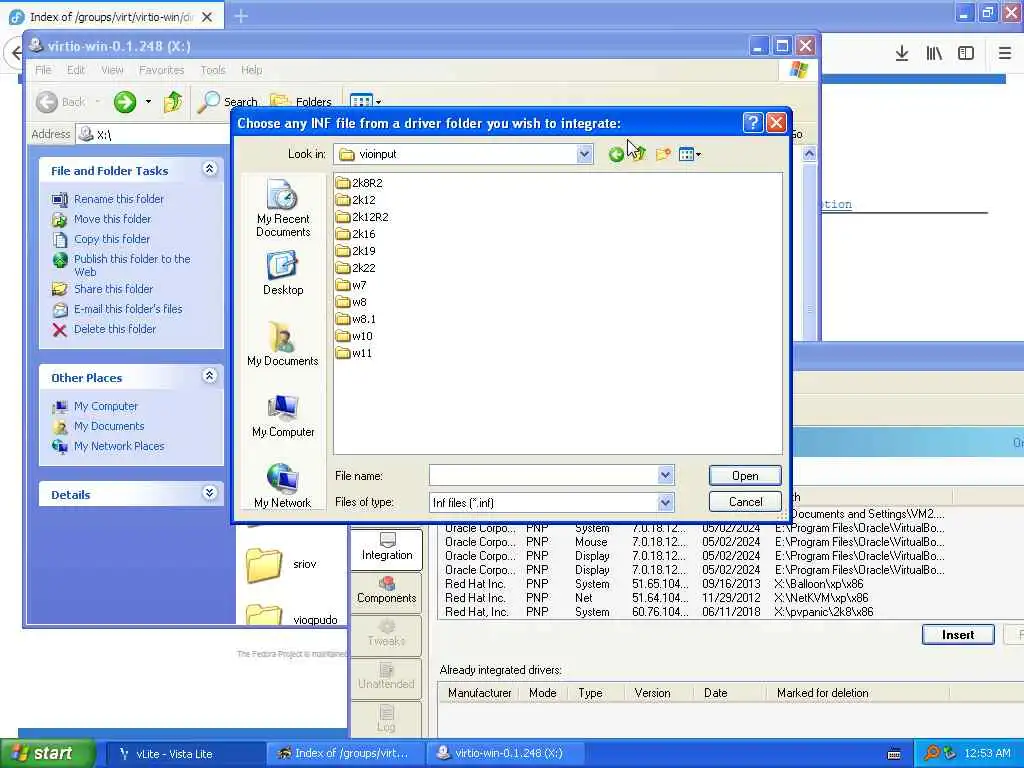Open View menu in Explorer window
Viewport: 1024px width, 768px height.
coord(112,70)
